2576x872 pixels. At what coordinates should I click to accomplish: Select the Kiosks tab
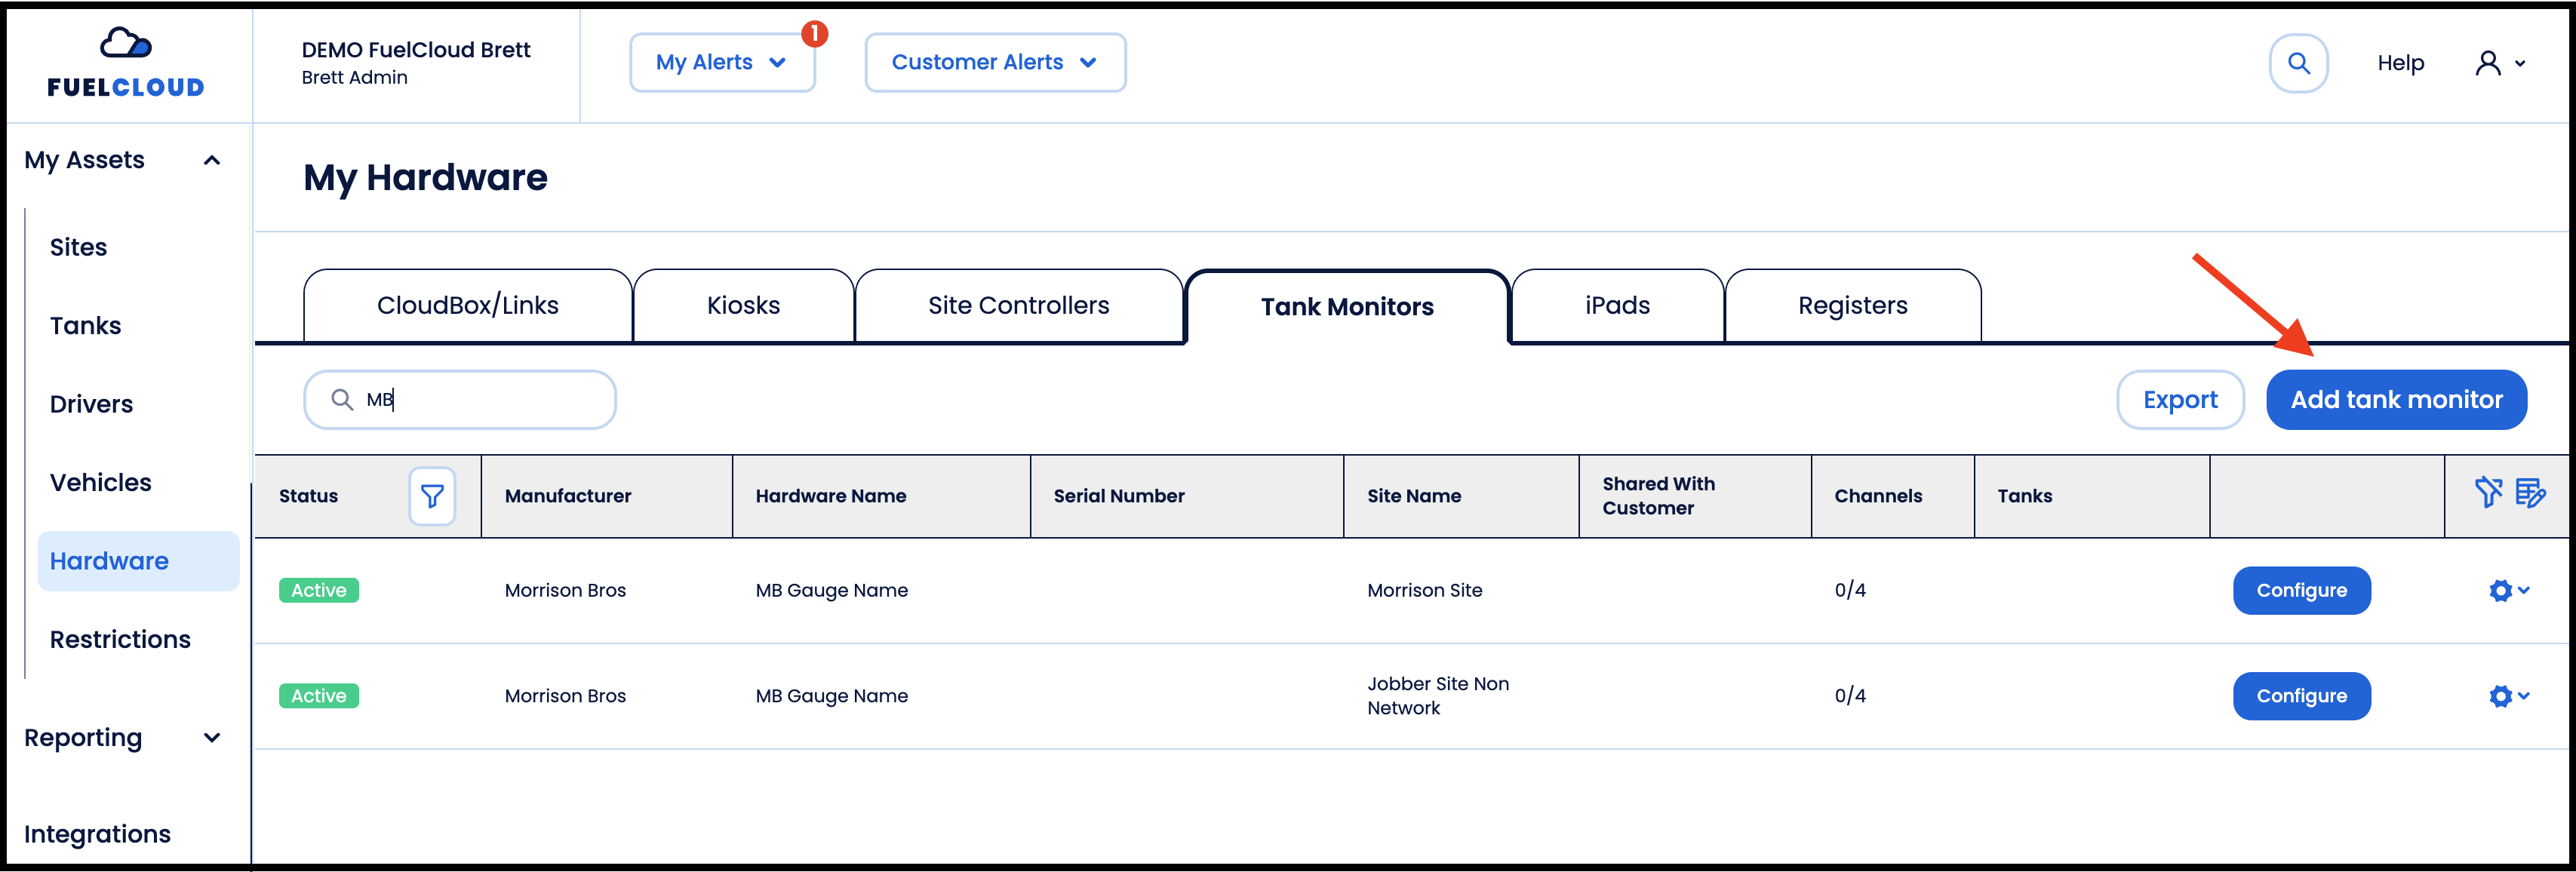click(743, 306)
